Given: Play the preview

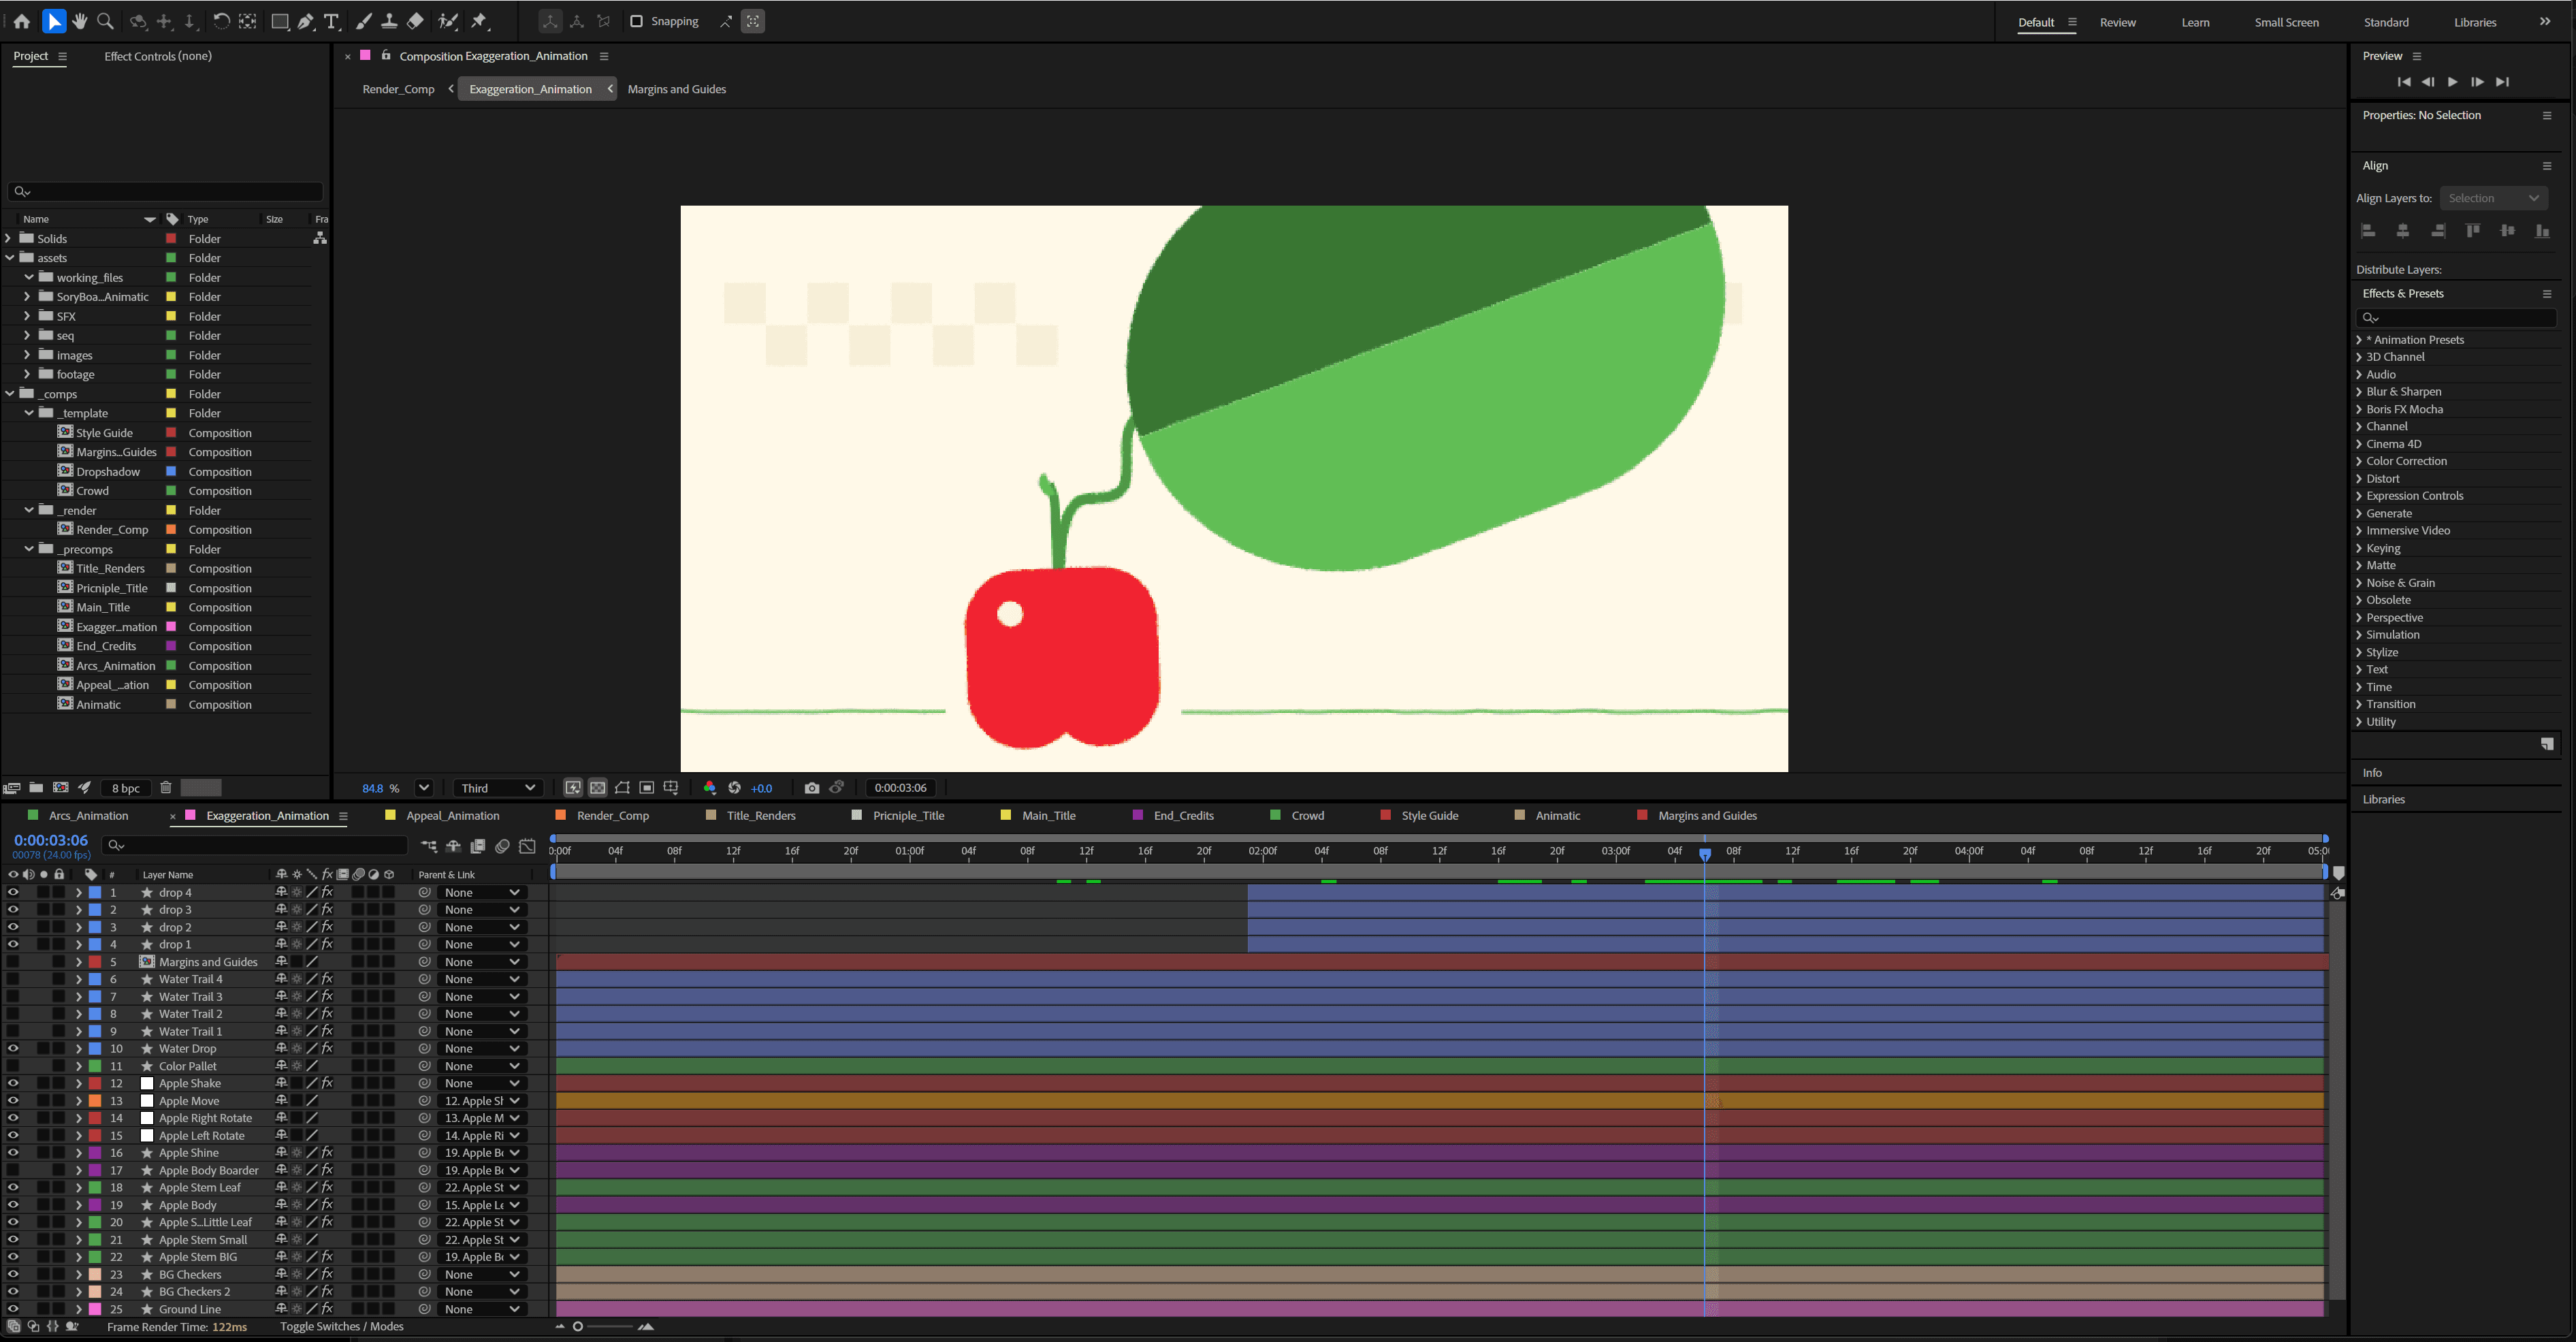Looking at the screenshot, I should pos(2452,82).
